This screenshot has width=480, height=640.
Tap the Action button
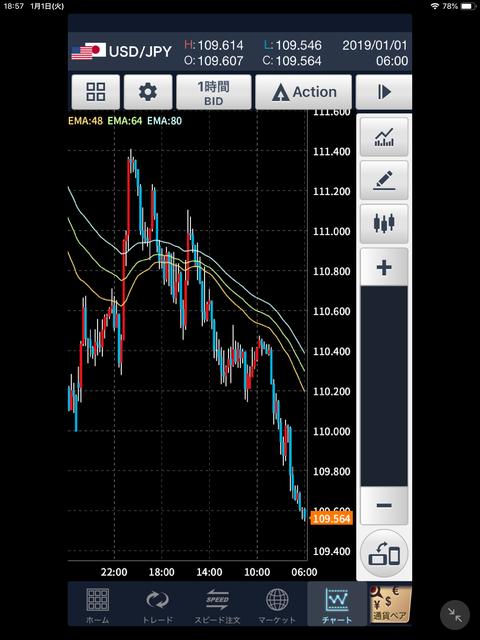[303, 92]
